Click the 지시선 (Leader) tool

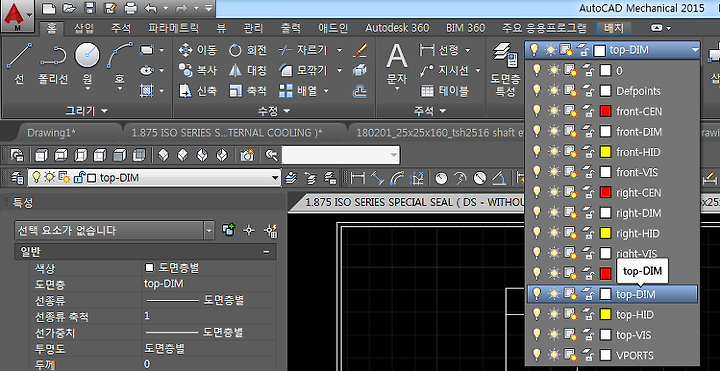click(x=444, y=70)
